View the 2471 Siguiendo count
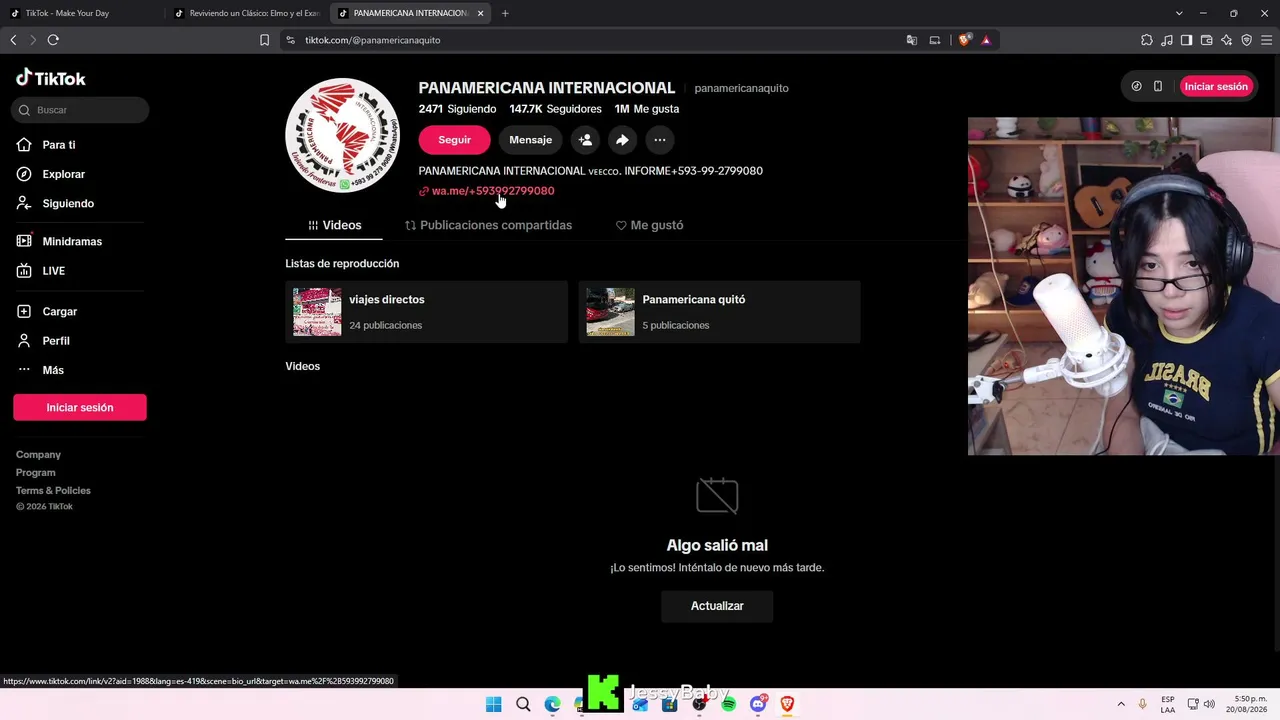 click(x=457, y=109)
